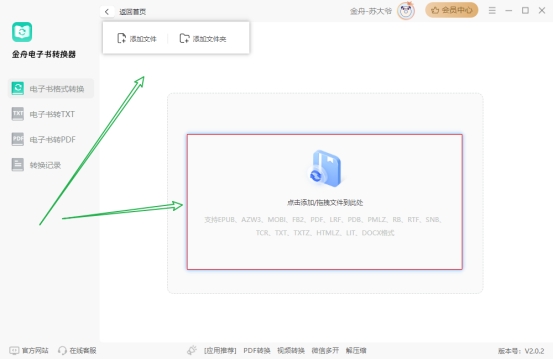Image resolution: width=553 pixels, height=360 pixels.
Task: Click 点击添加/拖拽文件到此处 text
Action: (x=325, y=203)
